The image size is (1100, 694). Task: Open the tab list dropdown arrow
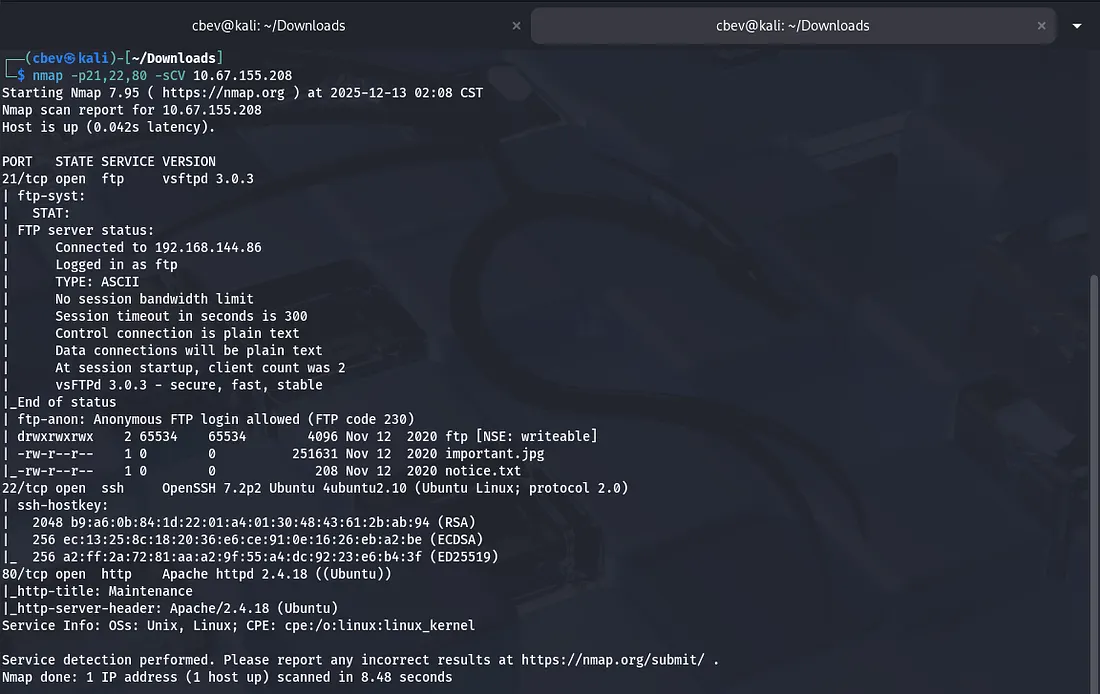click(x=1077, y=26)
